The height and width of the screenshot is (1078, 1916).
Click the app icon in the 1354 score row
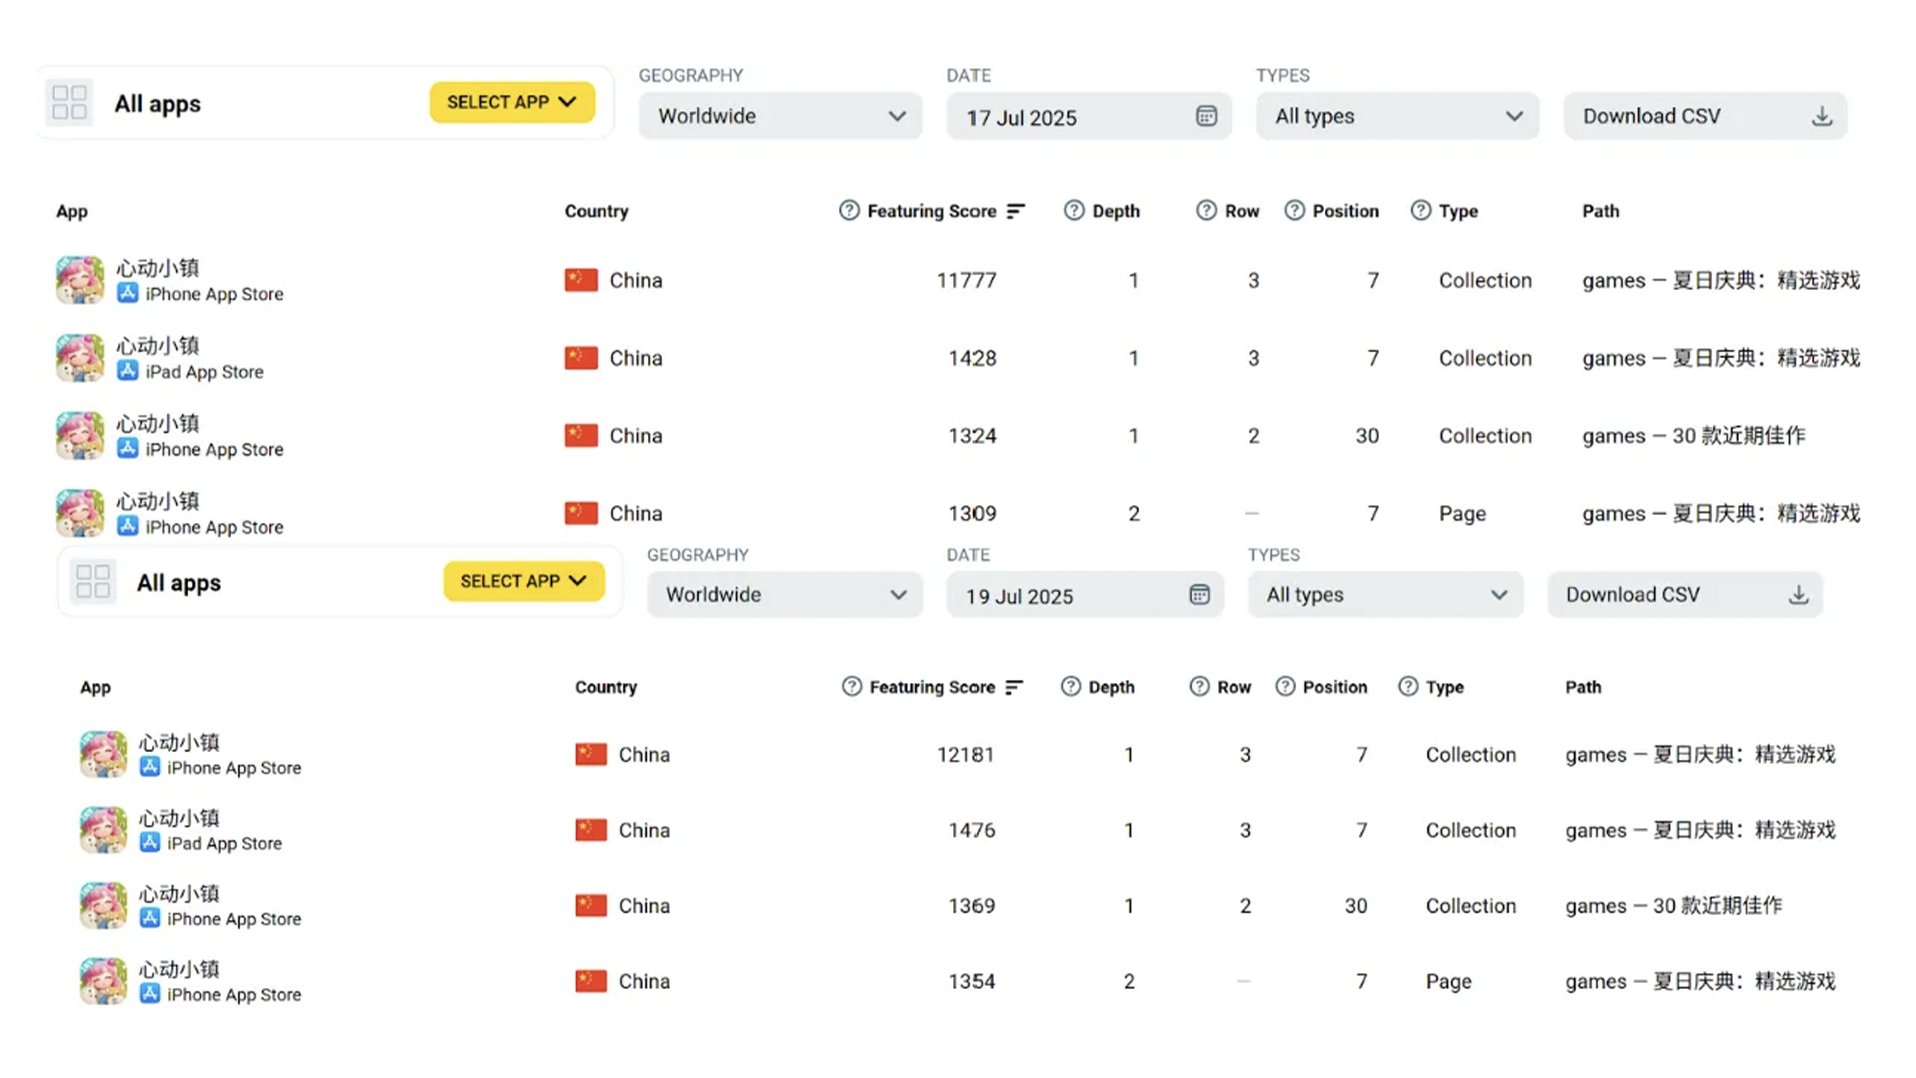pyautogui.click(x=103, y=981)
